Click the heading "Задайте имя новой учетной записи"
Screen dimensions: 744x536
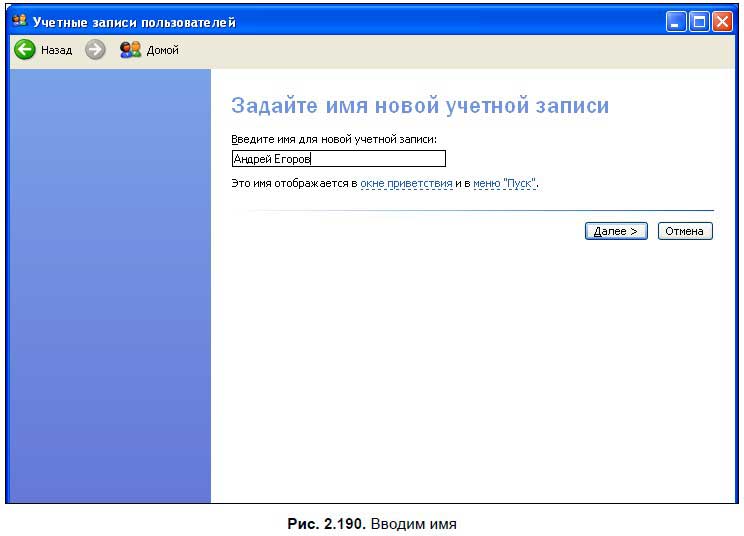[x=420, y=106]
